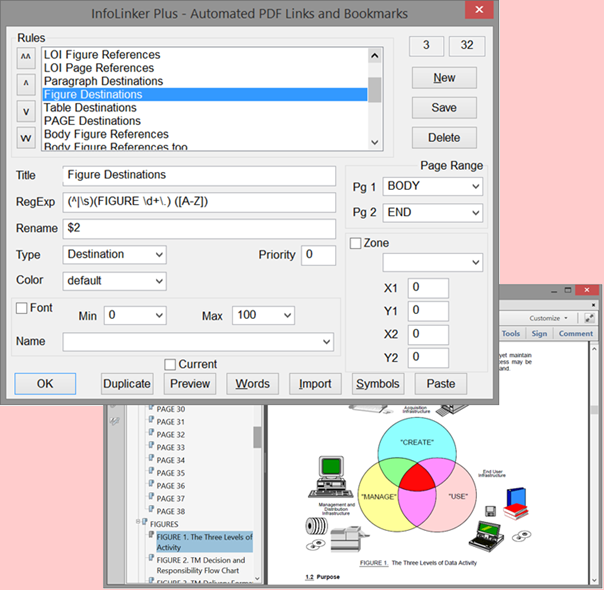This screenshot has height=590, width=604.
Task: Collapse the FIGURES bookmark tree node
Action: click(x=138, y=522)
